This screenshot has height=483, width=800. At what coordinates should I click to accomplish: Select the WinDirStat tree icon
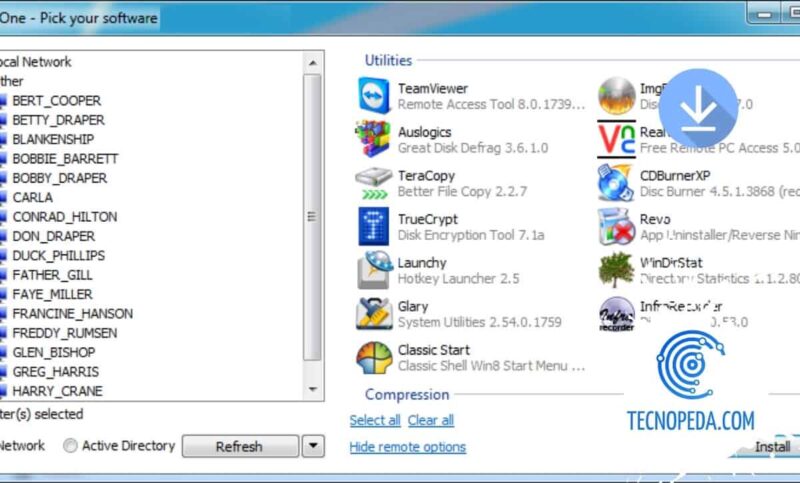point(616,270)
